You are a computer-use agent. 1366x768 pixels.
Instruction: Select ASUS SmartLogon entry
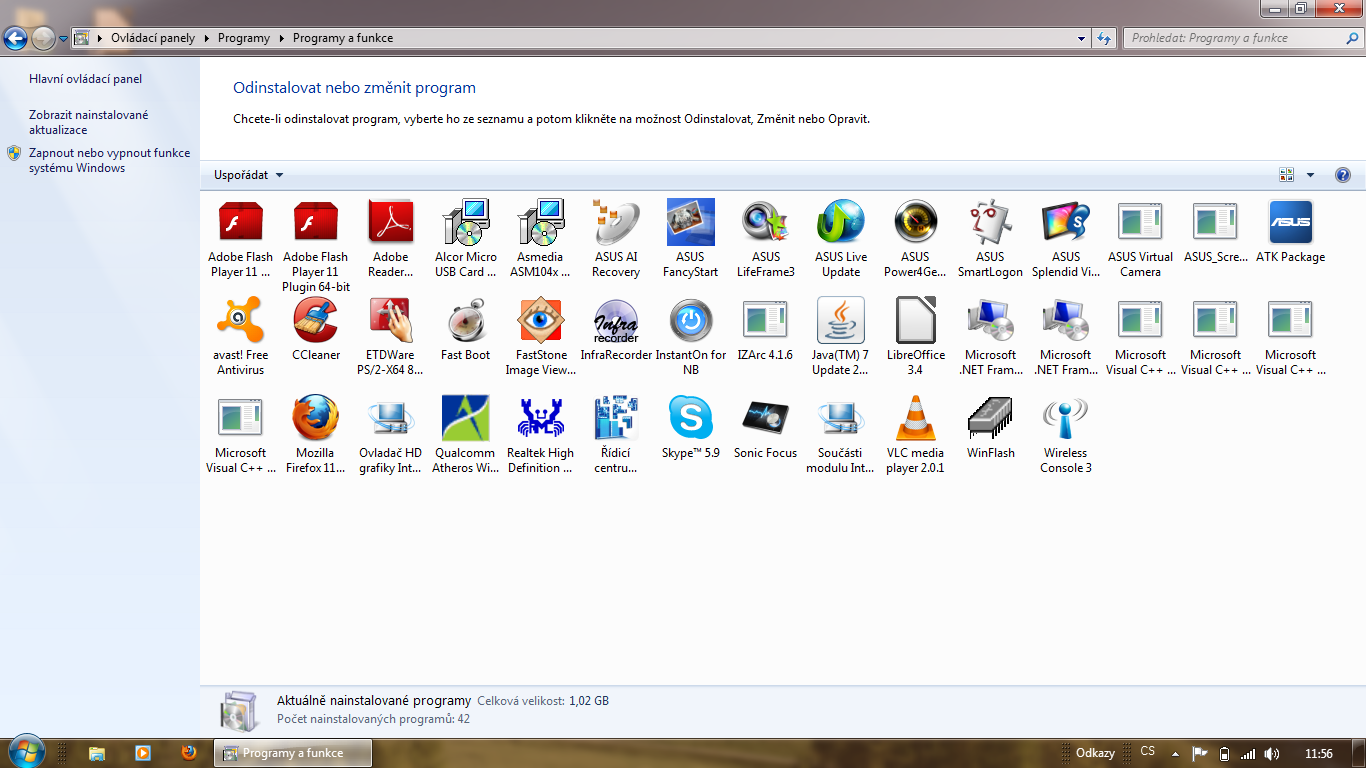click(x=991, y=239)
